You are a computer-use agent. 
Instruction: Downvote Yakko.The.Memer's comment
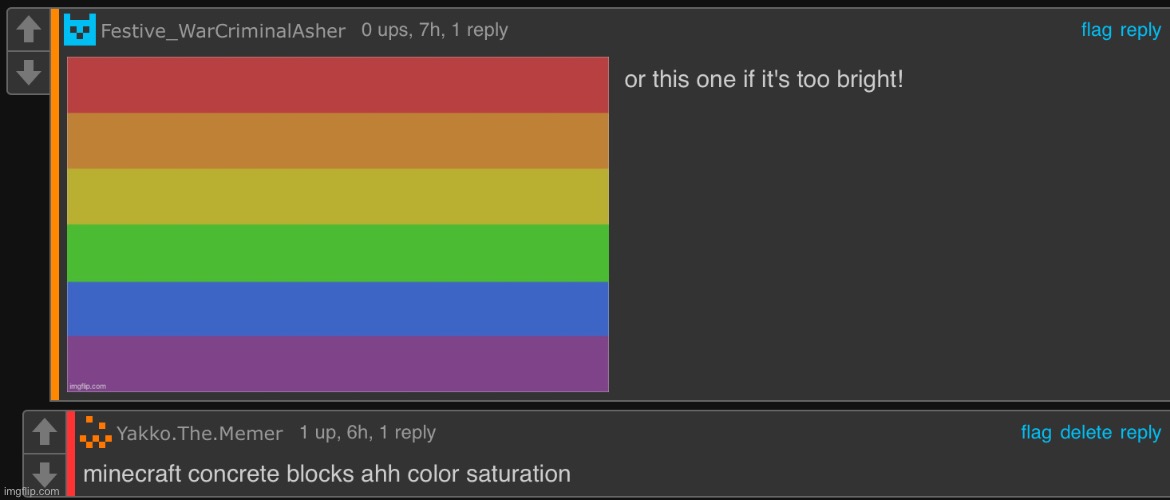(x=44, y=473)
